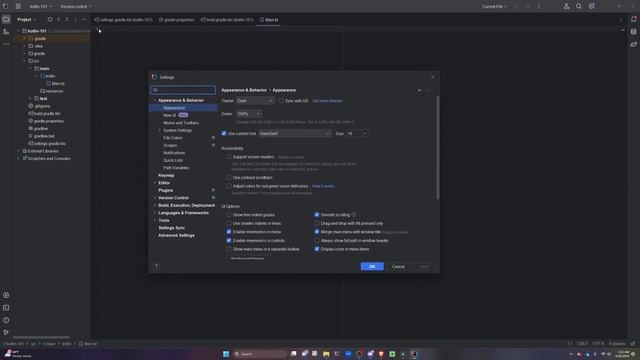Toggle Use custom font checkbox
This screenshot has width=640, height=360.
coord(224,133)
